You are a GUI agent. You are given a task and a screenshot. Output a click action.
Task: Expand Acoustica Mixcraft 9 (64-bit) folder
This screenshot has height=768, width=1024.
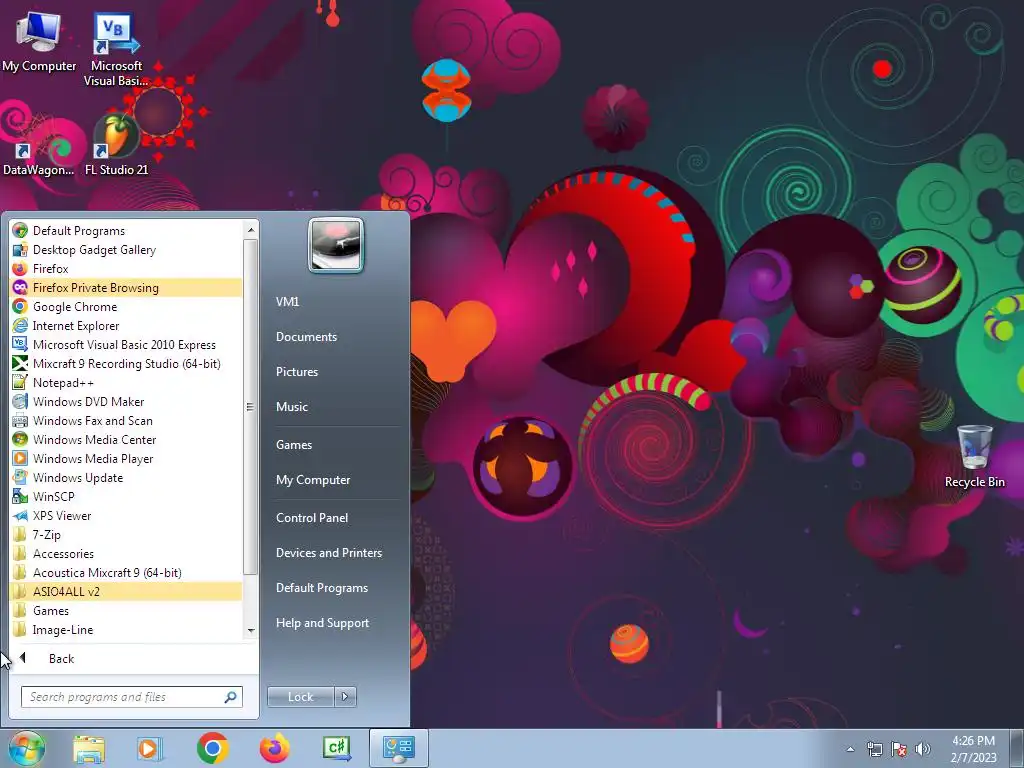127,572
